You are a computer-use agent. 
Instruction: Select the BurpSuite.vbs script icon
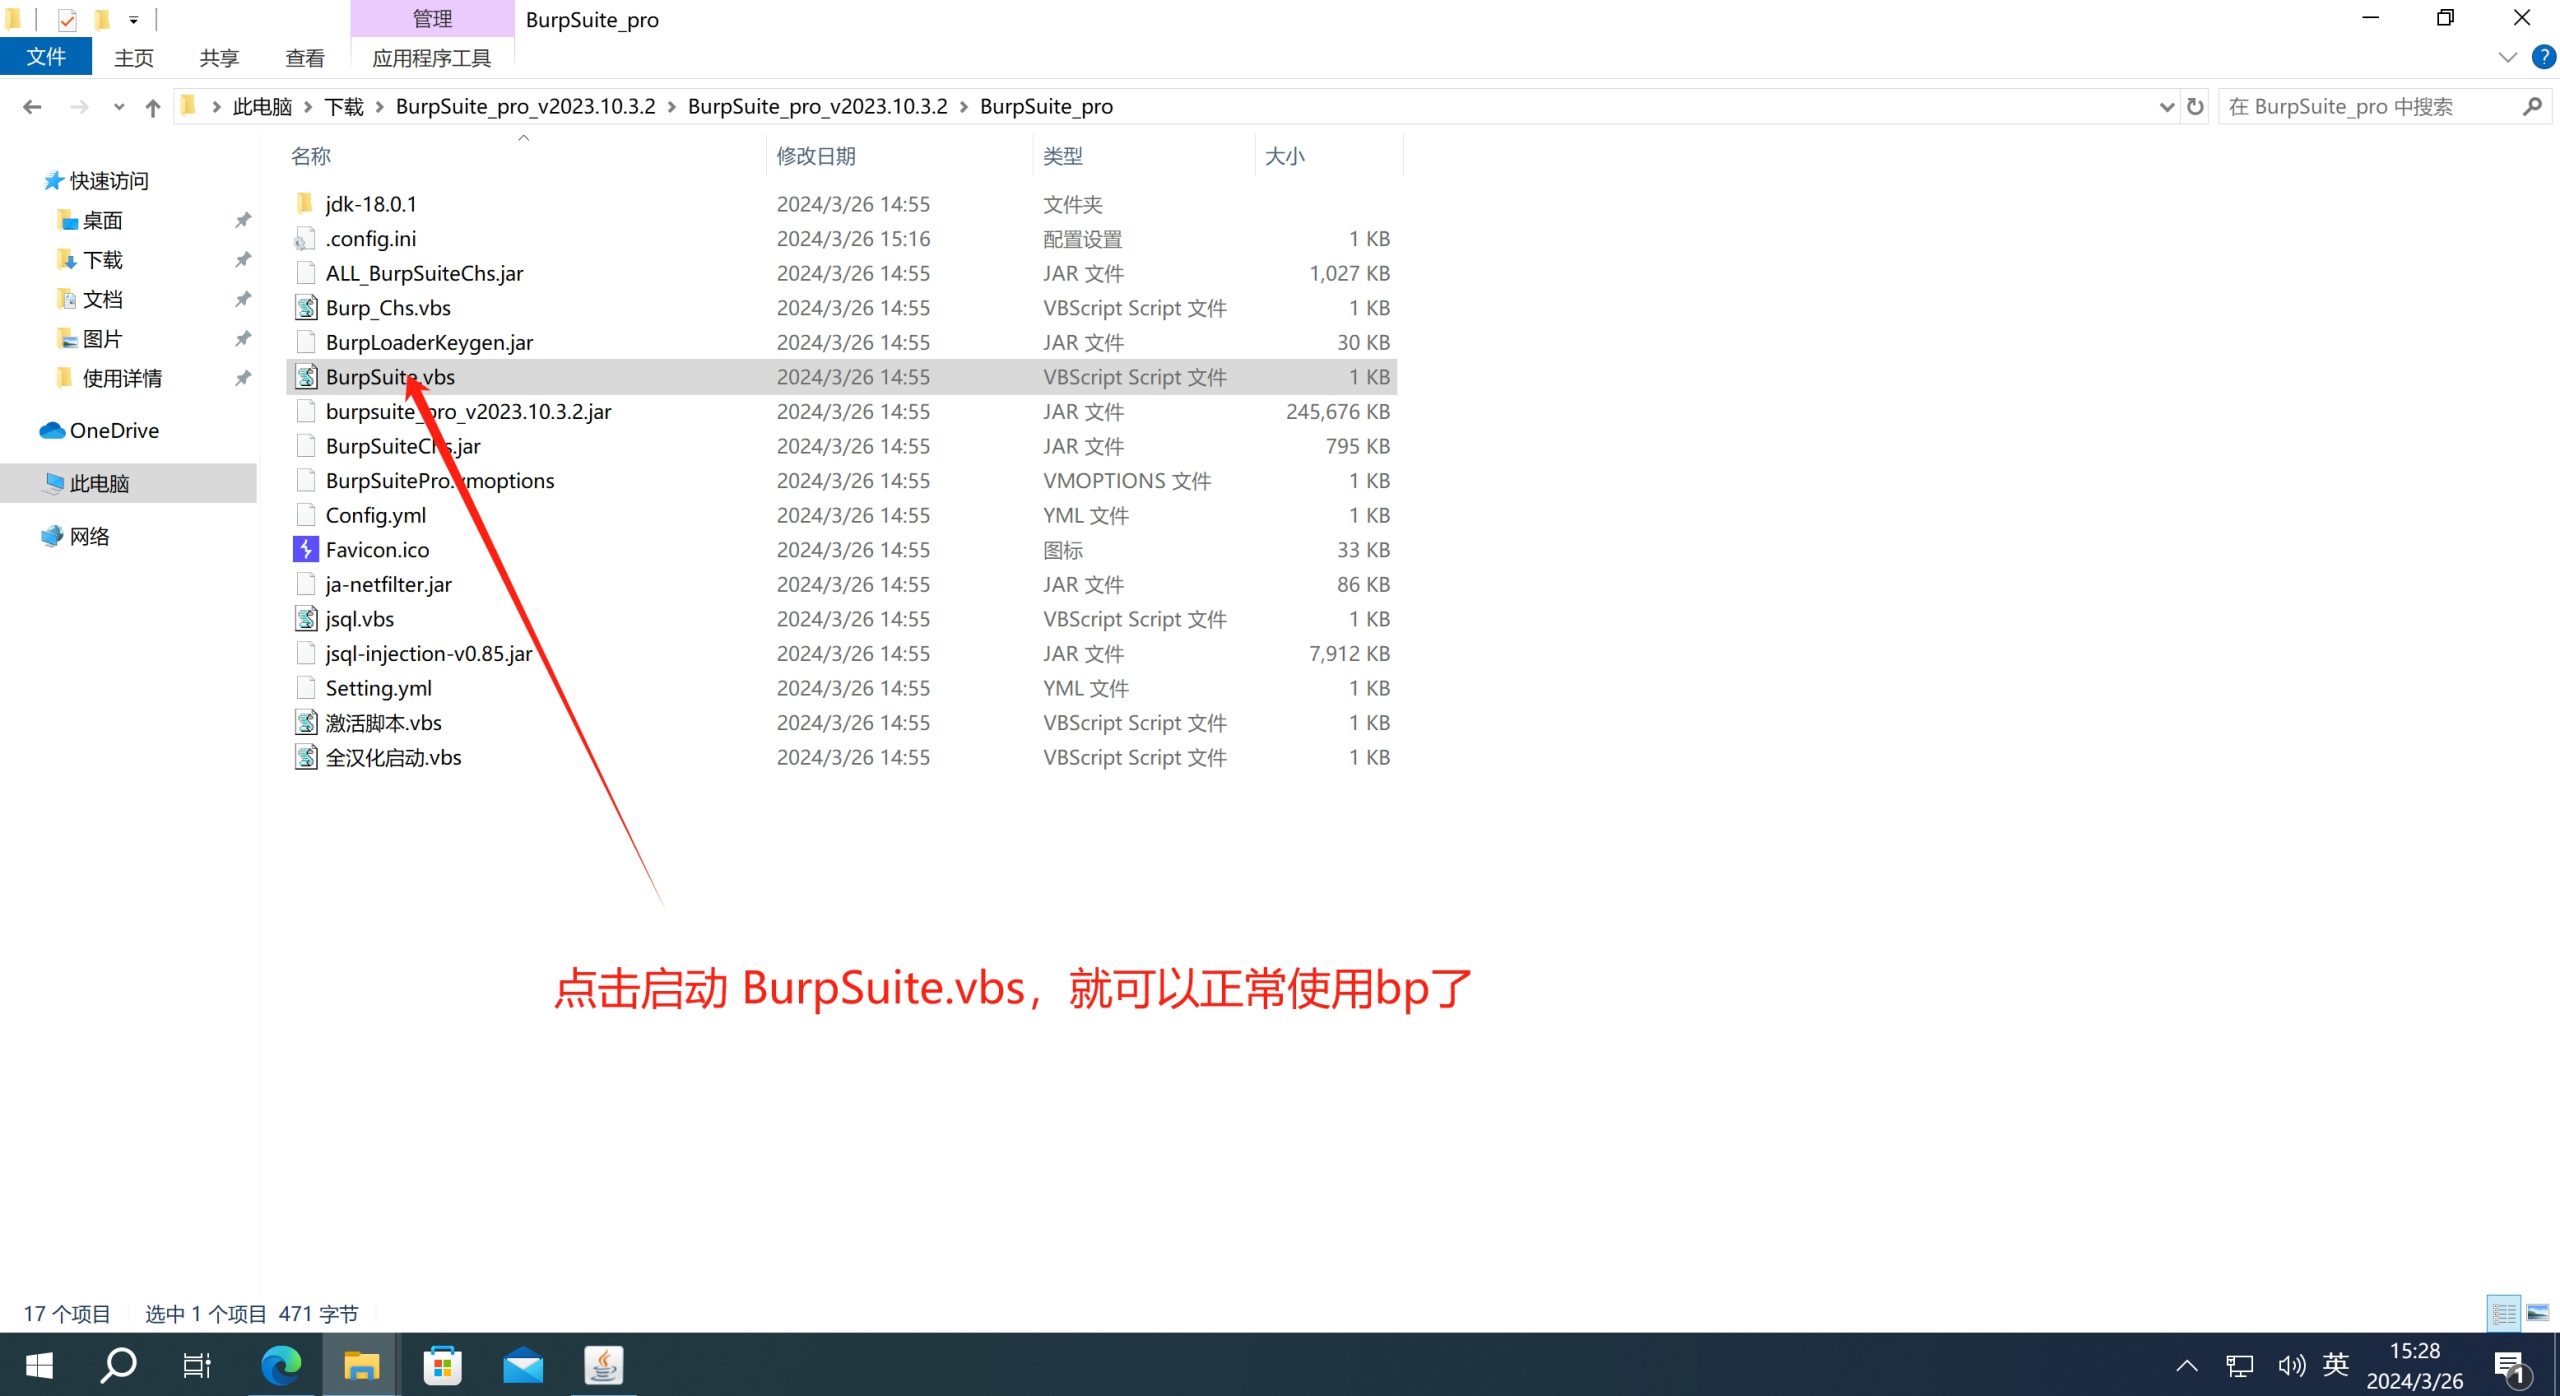(306, 377)
